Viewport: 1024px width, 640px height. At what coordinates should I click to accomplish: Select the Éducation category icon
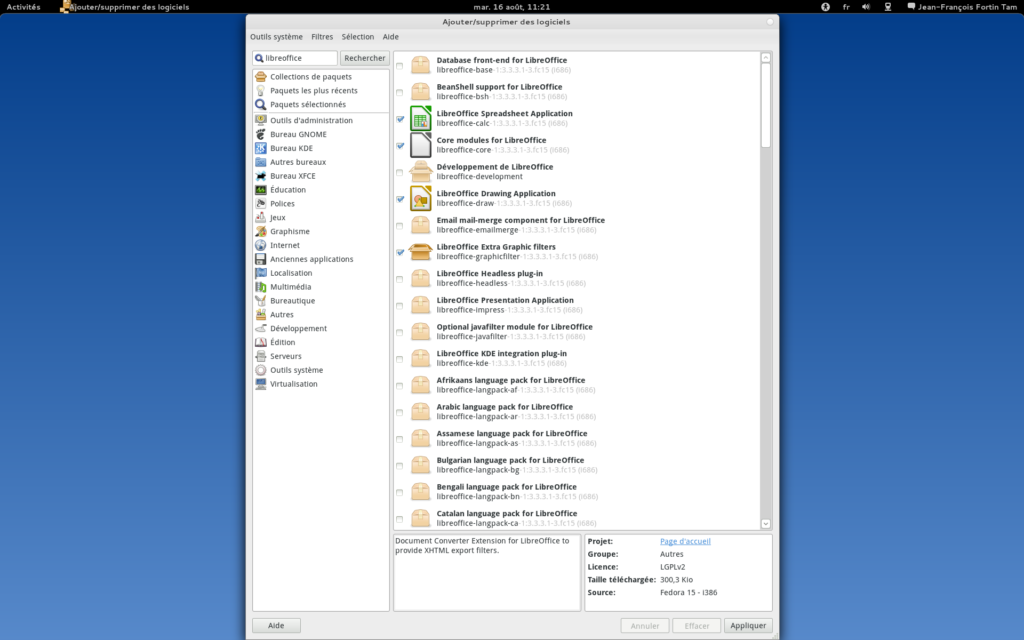(261, 189)
